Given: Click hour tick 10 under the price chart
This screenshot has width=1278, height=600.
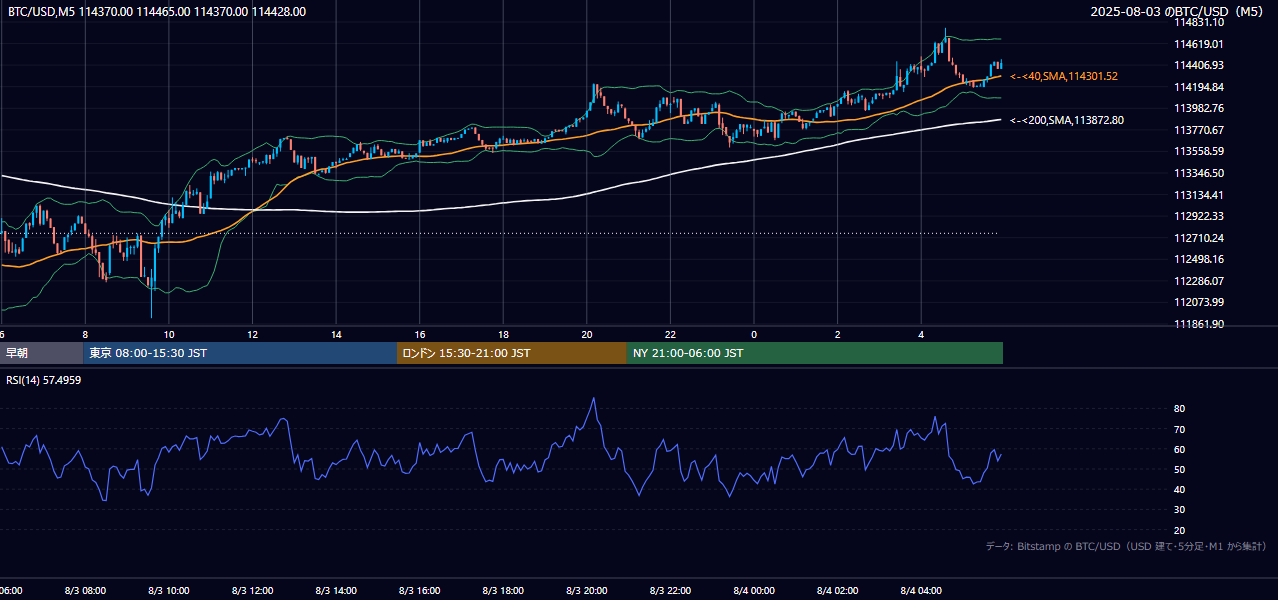Looking at the screenshot, I should (169, 335).
